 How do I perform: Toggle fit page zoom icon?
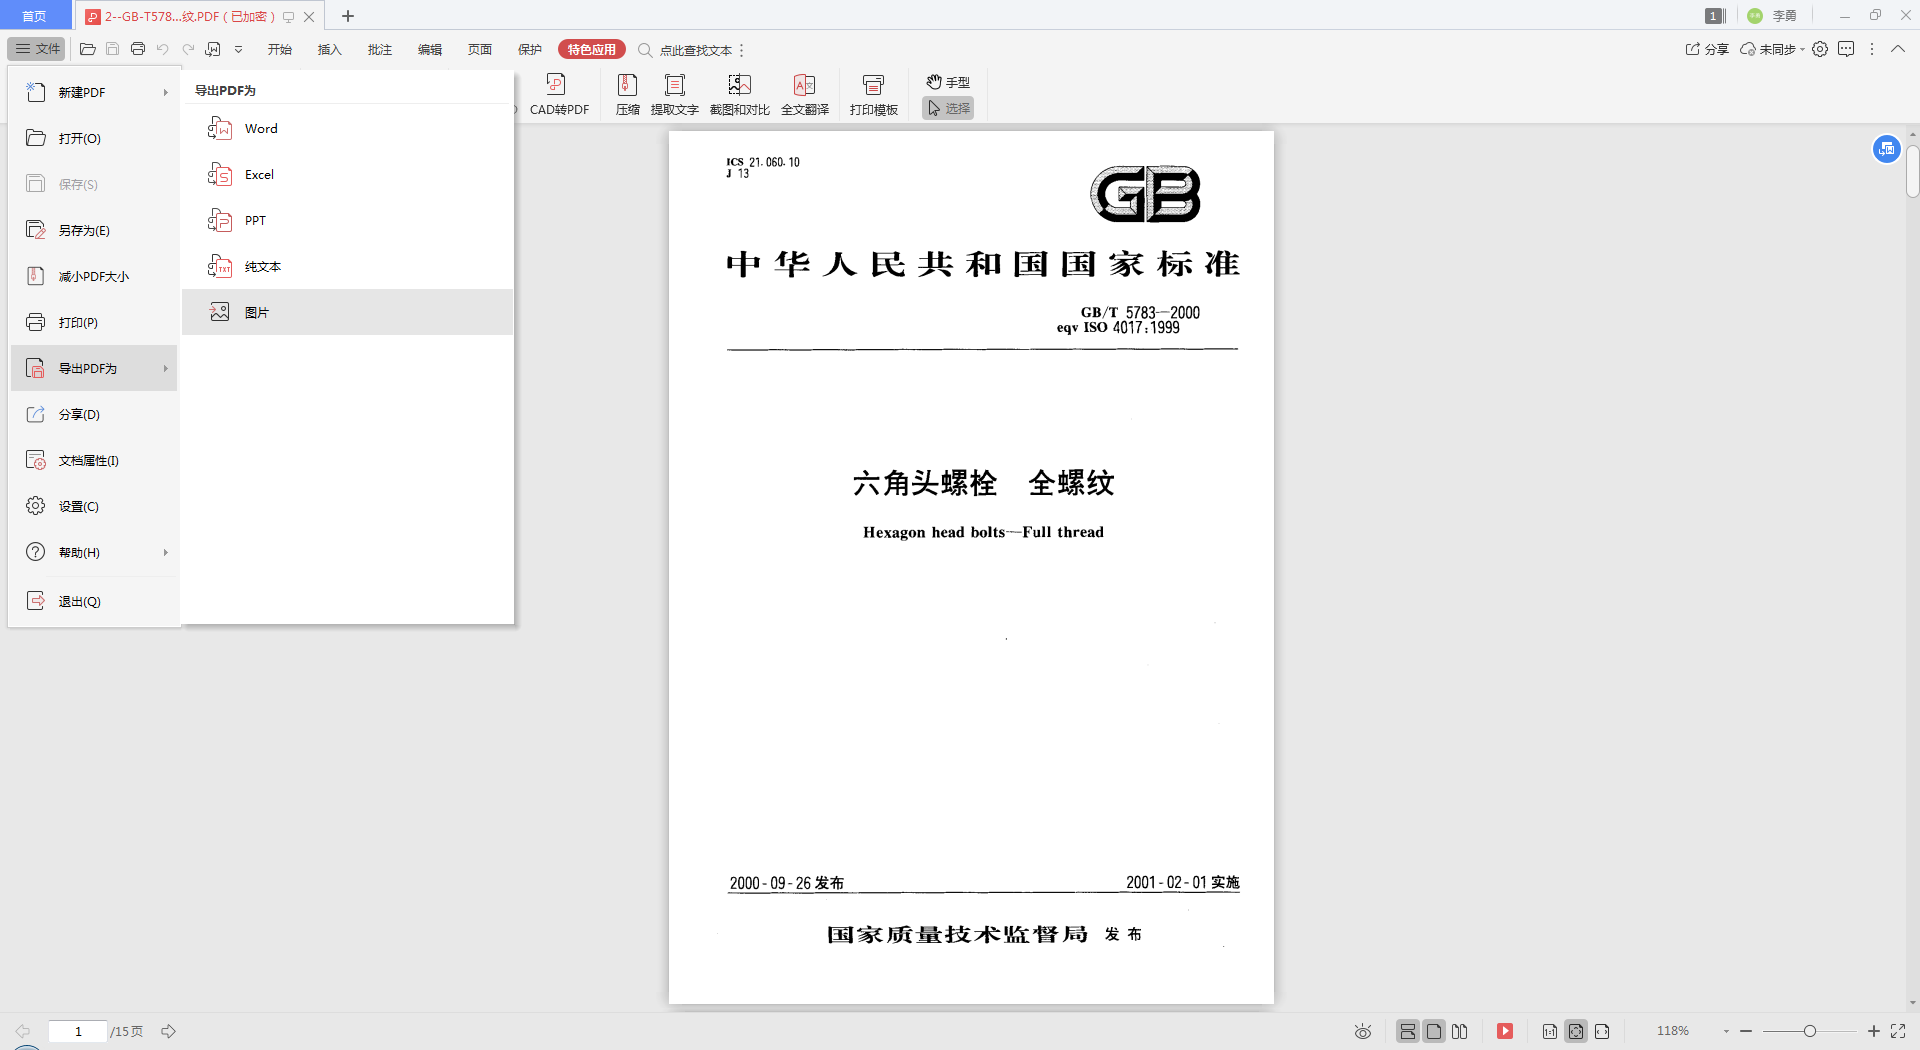click(1576, 1031)
